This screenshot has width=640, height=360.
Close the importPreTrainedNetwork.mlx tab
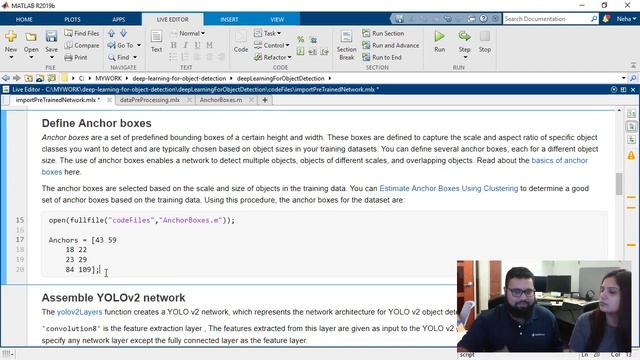[109, 100]
